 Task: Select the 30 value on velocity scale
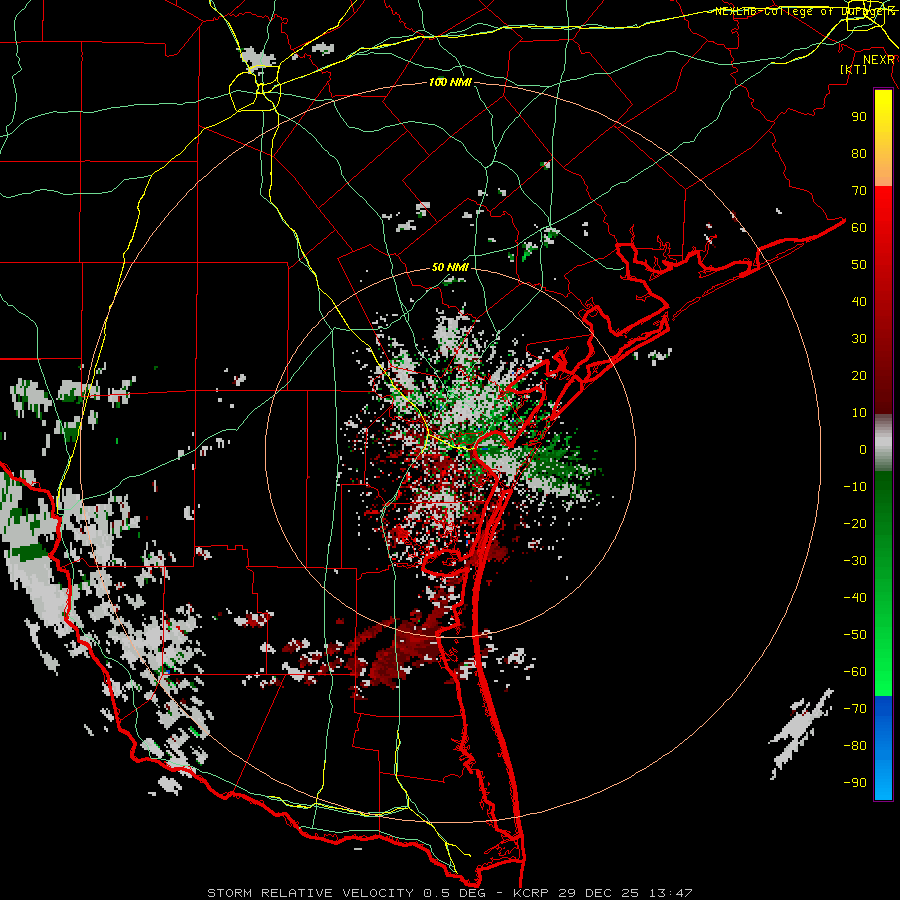(x=859, y=339)
